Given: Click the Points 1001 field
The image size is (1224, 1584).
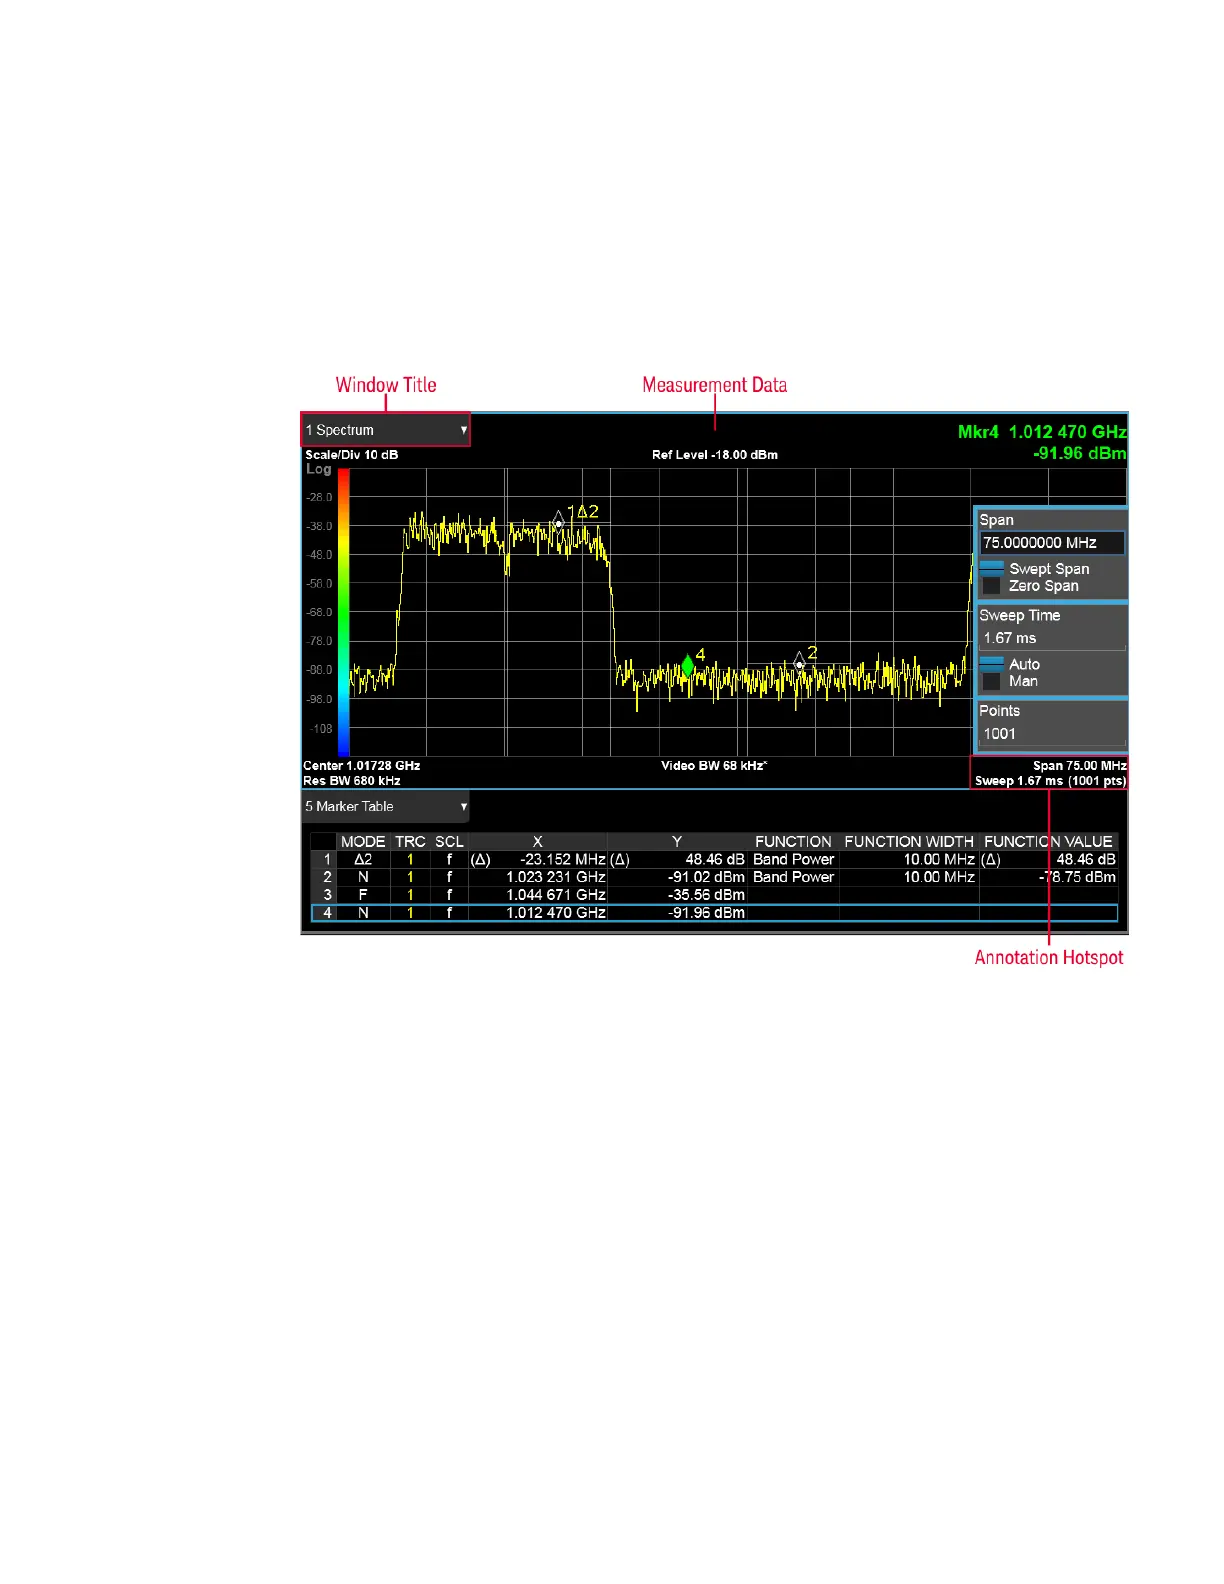Looking at the screenshot, I should coord(1051,734).
